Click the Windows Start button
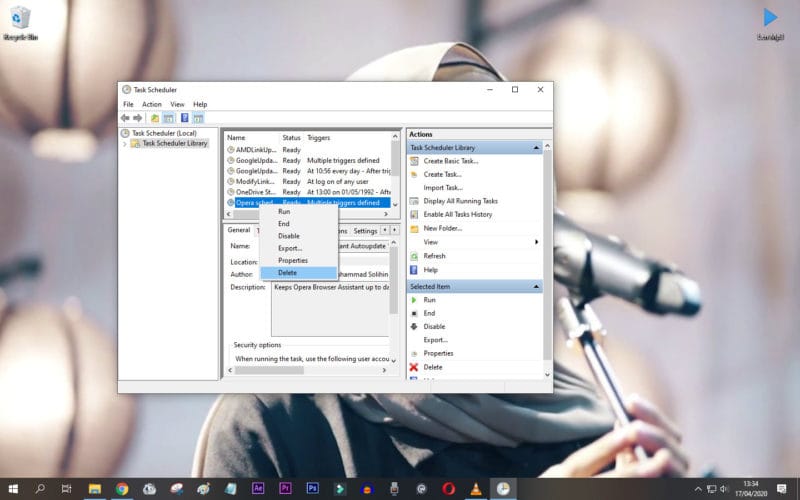Image resolution: width=800 pixels, height=500 pixels. [x=13, y=489]
